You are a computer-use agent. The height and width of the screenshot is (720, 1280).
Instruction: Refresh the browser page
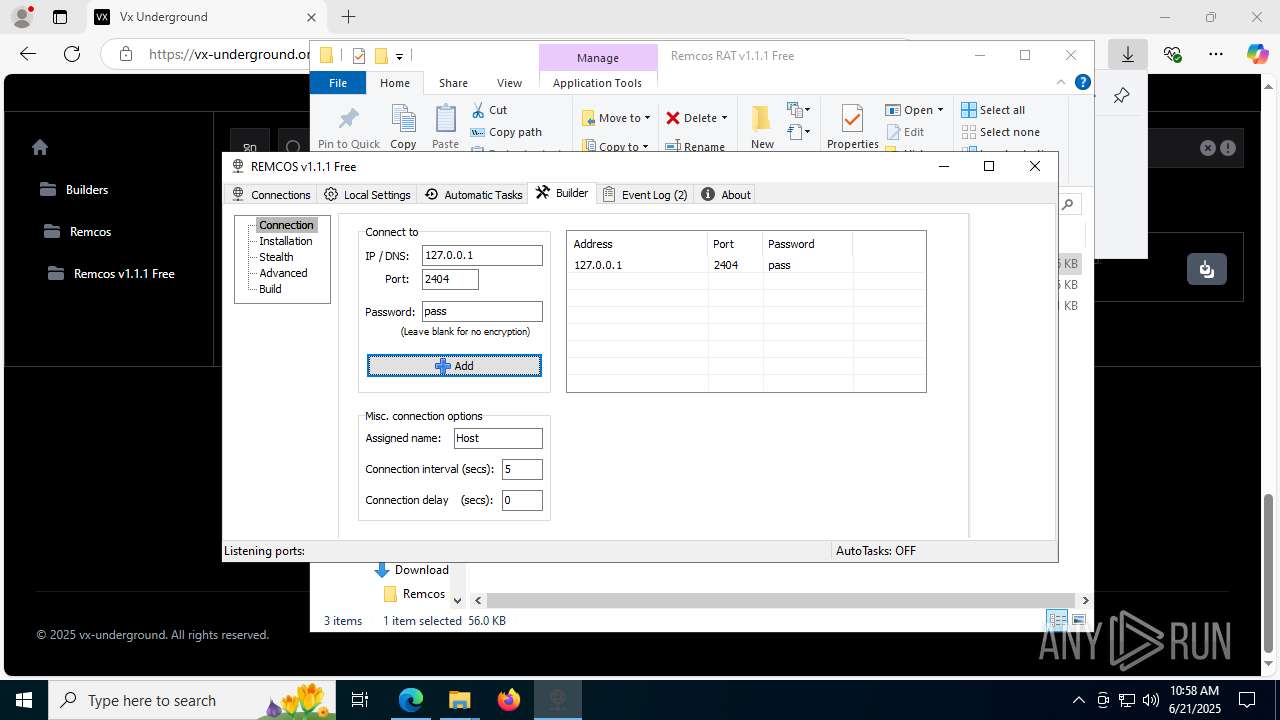pos(72,54)
